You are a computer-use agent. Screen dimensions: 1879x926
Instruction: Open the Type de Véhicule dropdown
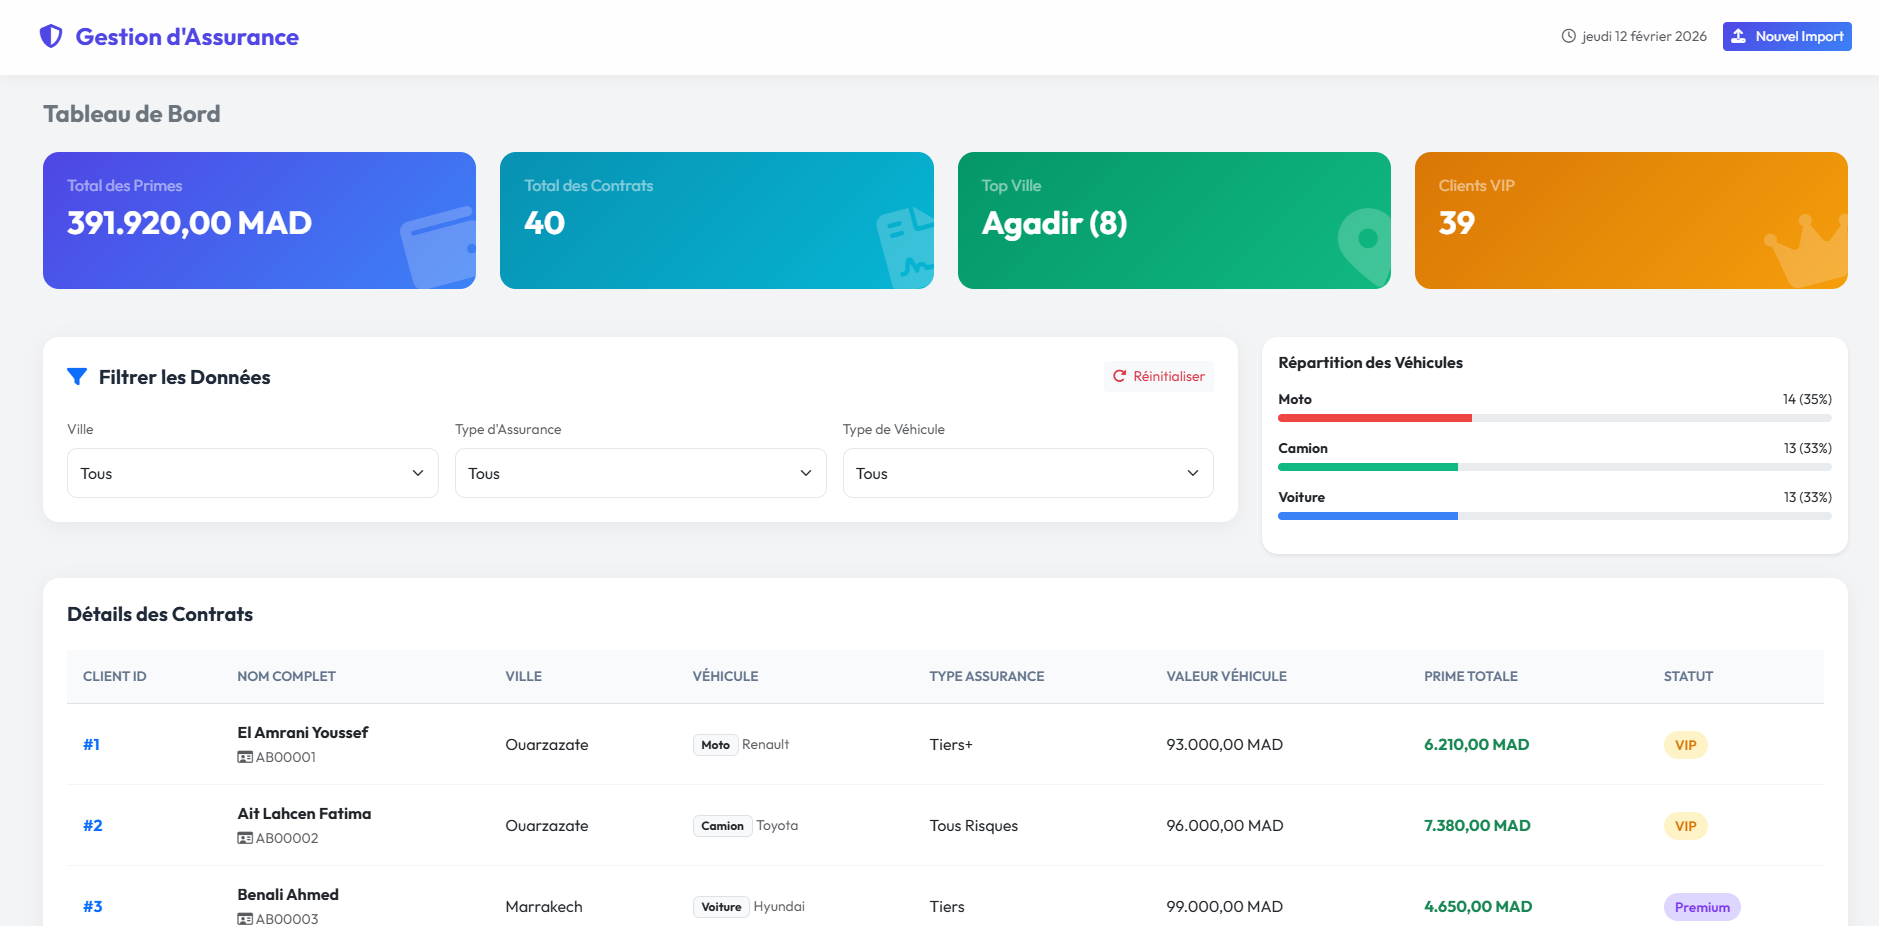(1028, 473)
